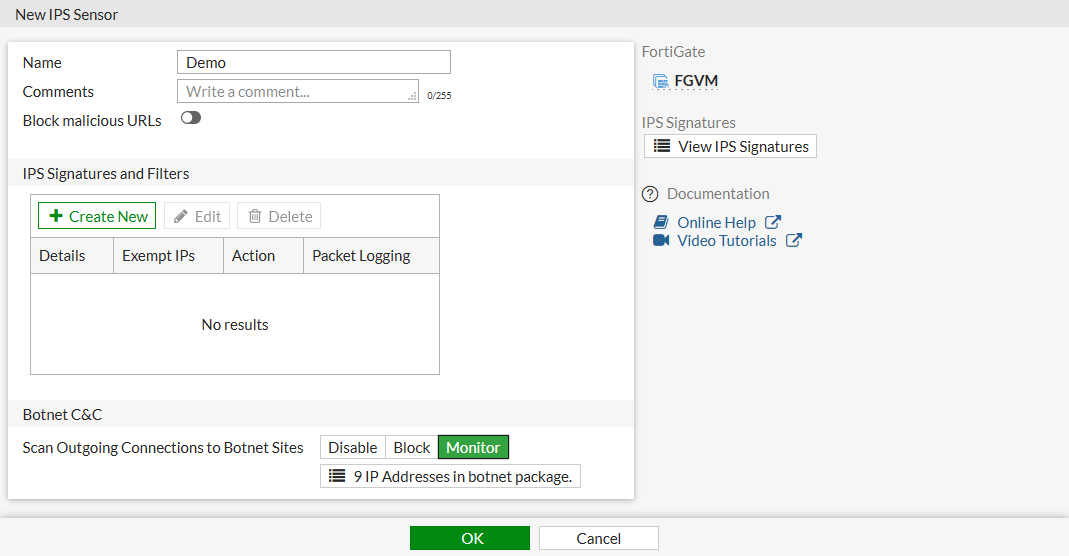Set botnet scanning to Block
The height and width of the screenshot is (556, 1069).
point(411,447)
